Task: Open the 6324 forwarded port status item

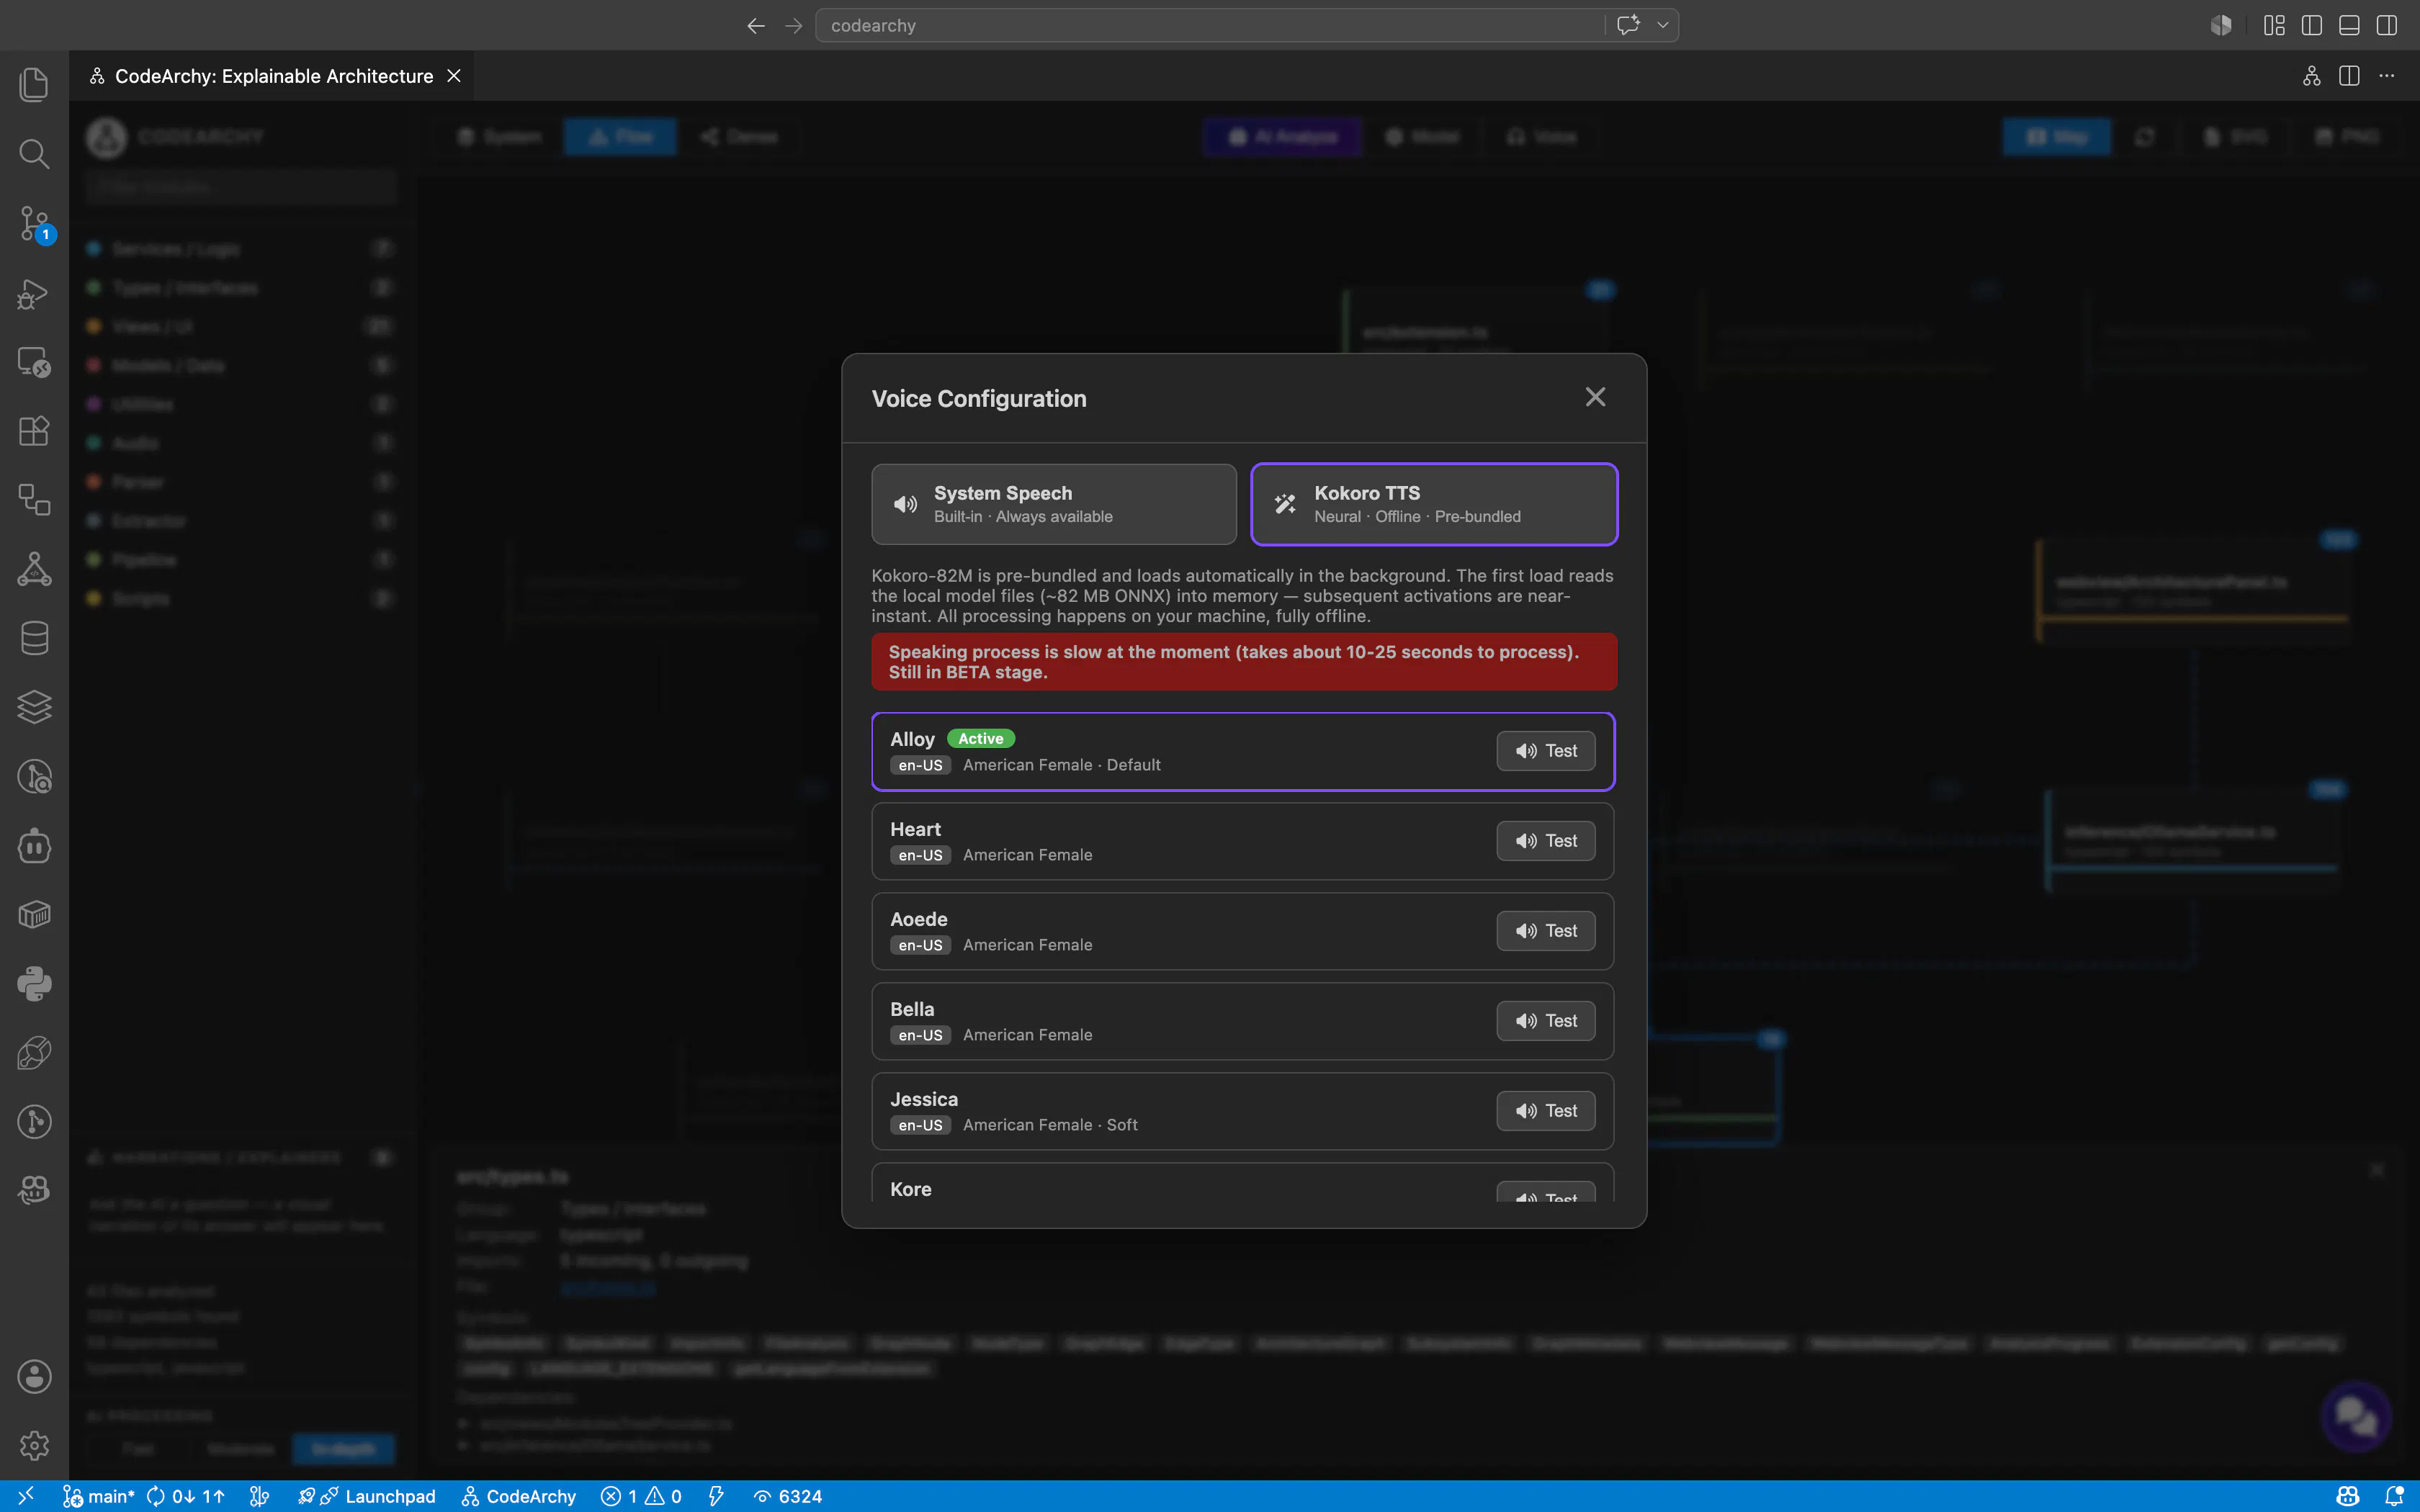Action: (788, 1496)
